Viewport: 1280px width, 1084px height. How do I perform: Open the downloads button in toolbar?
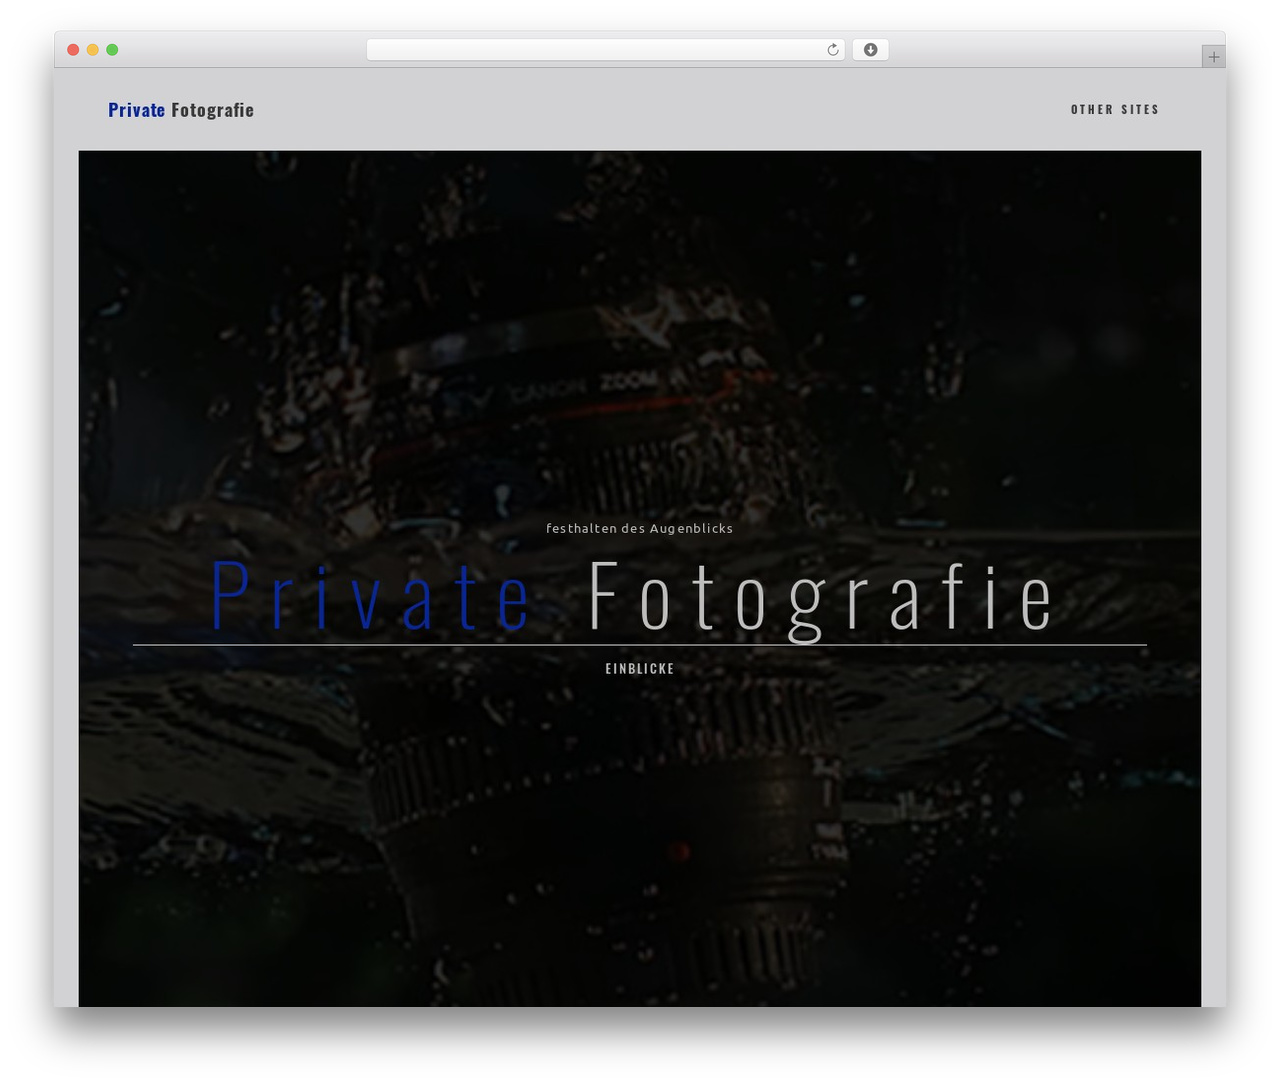pyautogui.click(x=870, y=50)
